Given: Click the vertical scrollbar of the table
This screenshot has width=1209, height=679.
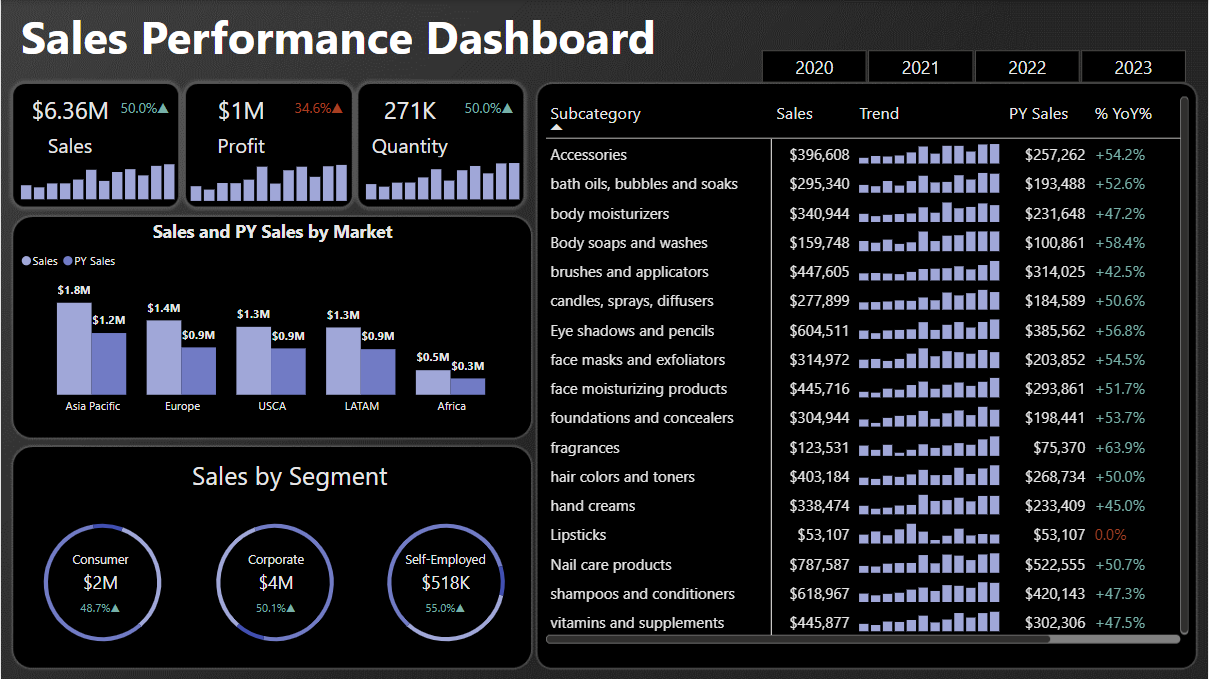Looking at the screenshot, I should (1184, 364).
